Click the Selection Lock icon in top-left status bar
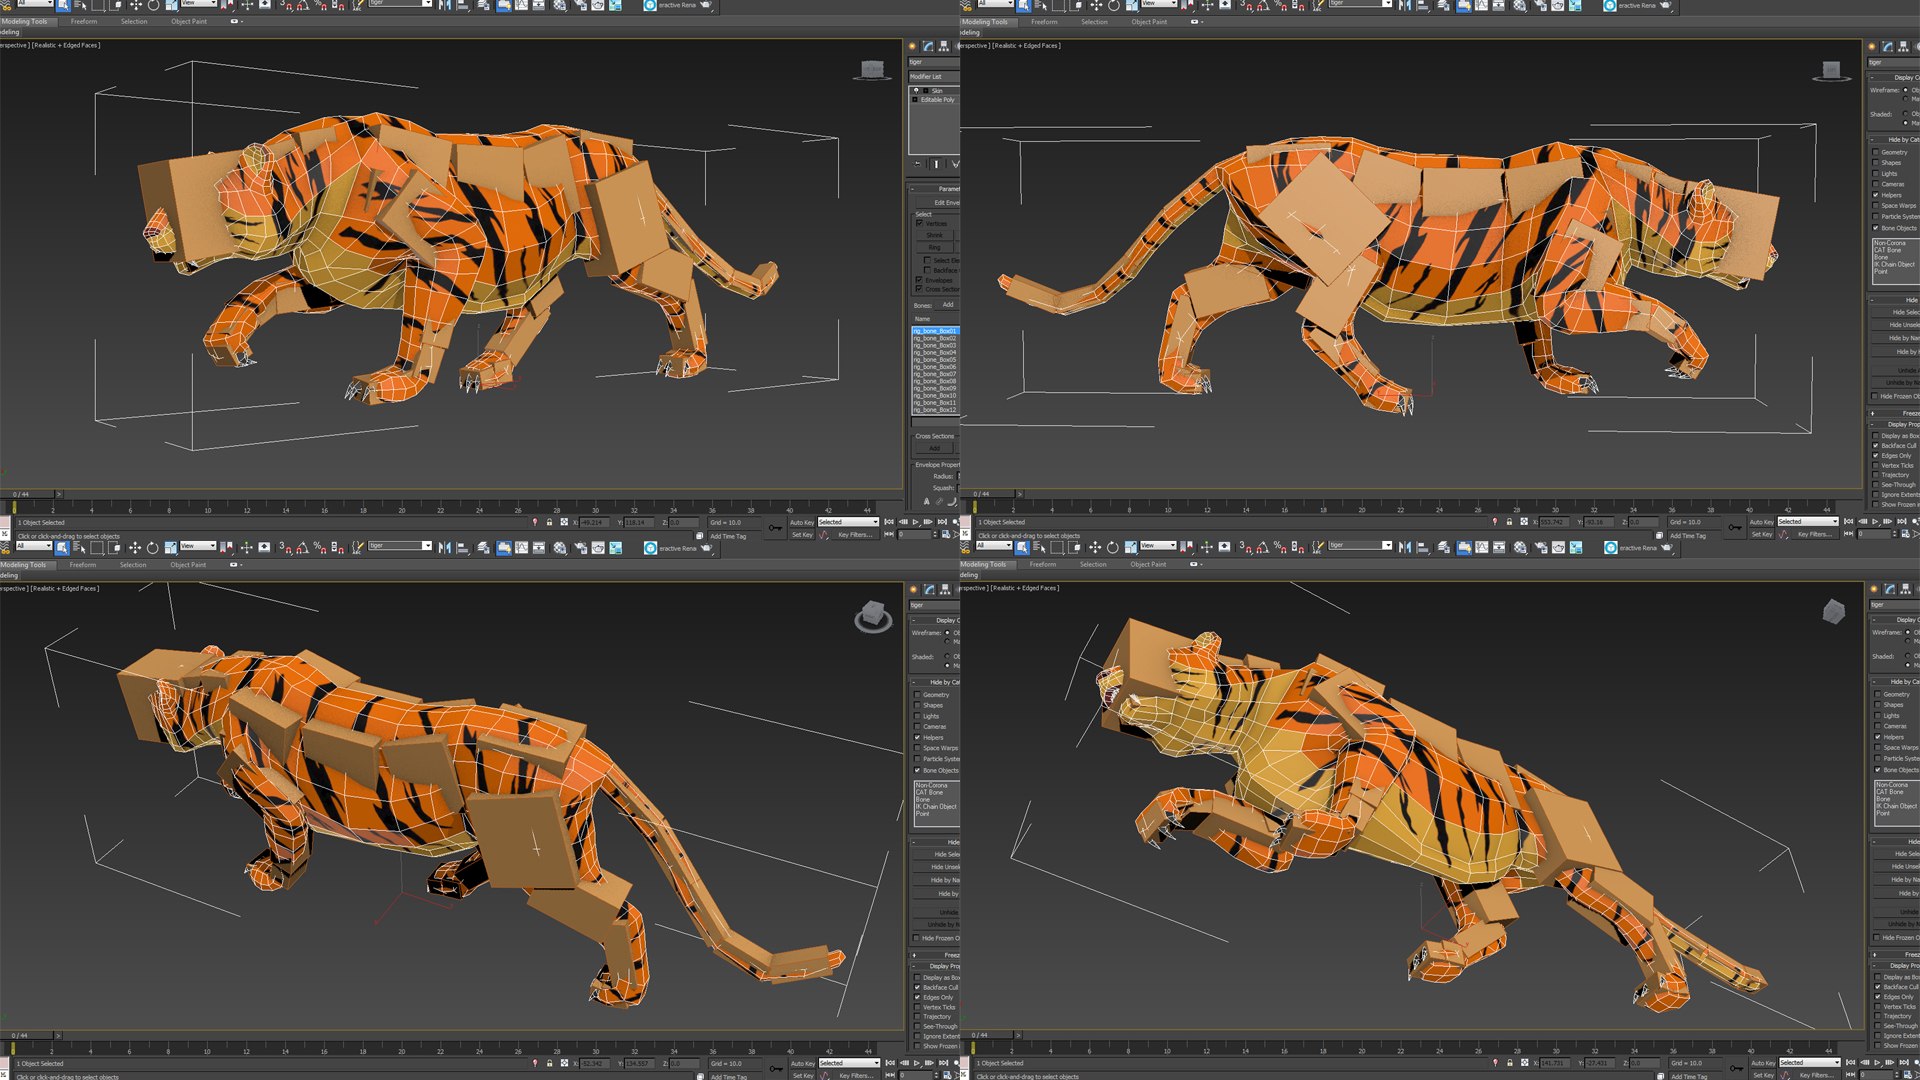Image resolution: width=1920 pixels, height=1080 pixels. (x=549, y=522)
